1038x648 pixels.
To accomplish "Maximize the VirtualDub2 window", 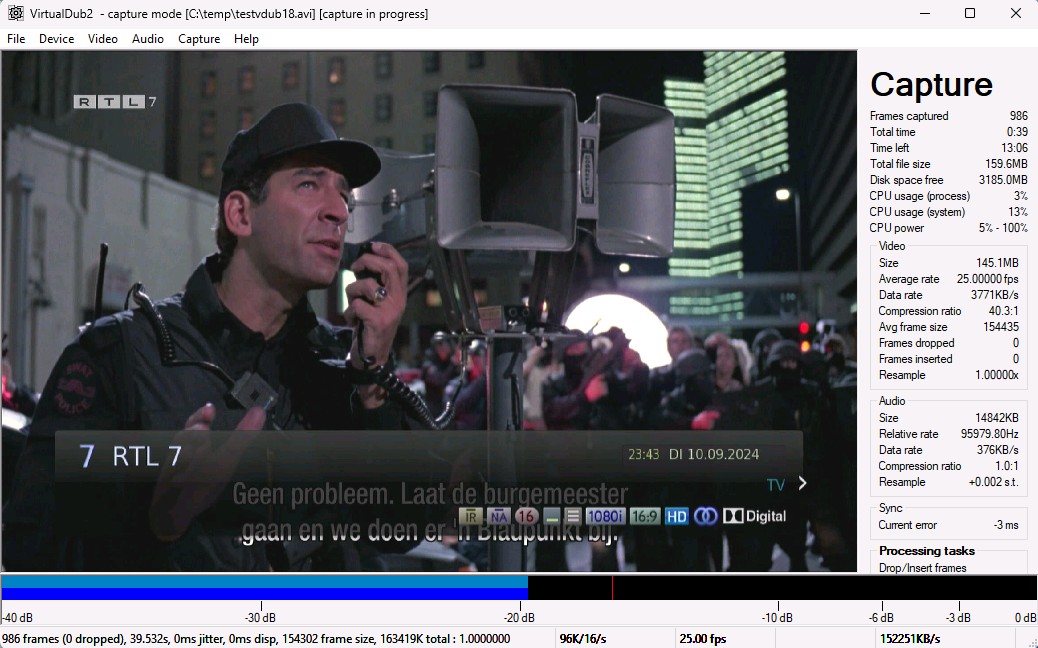I will 970,13.
